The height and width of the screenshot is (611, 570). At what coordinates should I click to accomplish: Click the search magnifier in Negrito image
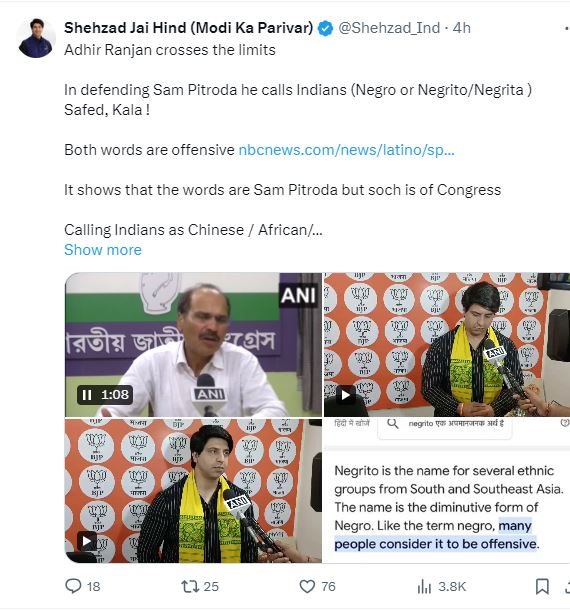click(x=393, y=424)
